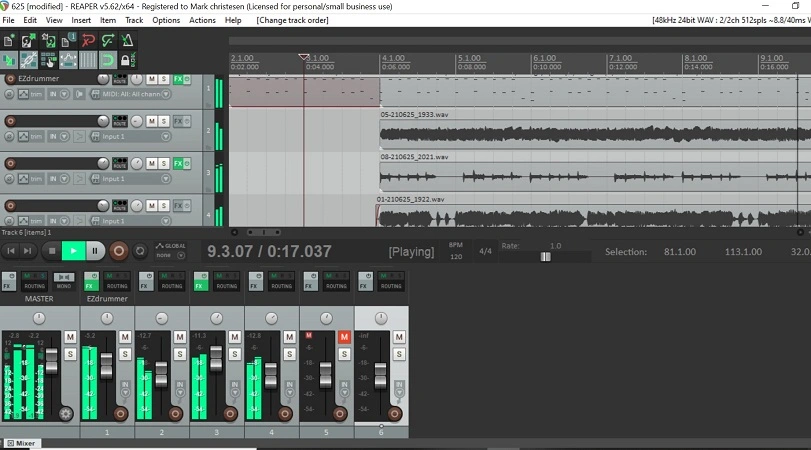Toggle the locking padlock icon
Image resolution: width=811 pixels, height=450 pixels.
pyautogui.click(x=127, y=60)
